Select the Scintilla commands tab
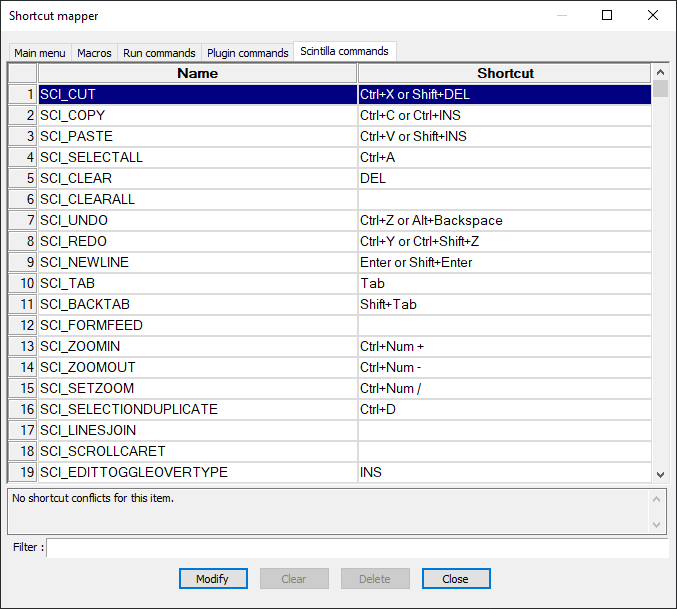This screenshot has width=677, height=609. coord(345,51)
